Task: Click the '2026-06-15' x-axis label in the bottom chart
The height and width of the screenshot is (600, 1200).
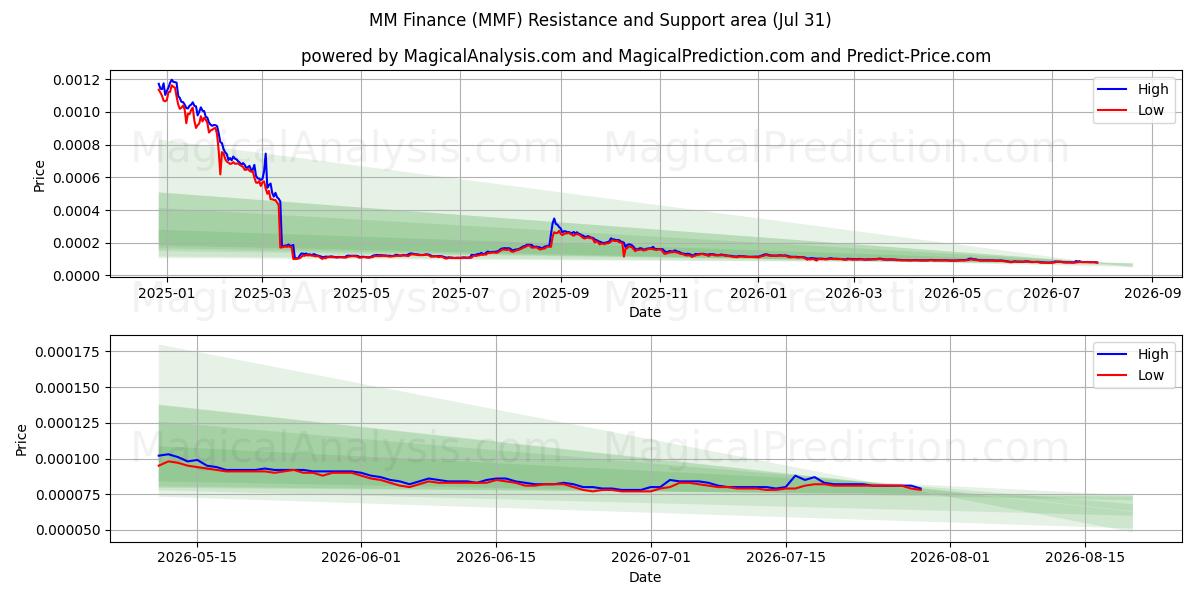Action: 496,559
